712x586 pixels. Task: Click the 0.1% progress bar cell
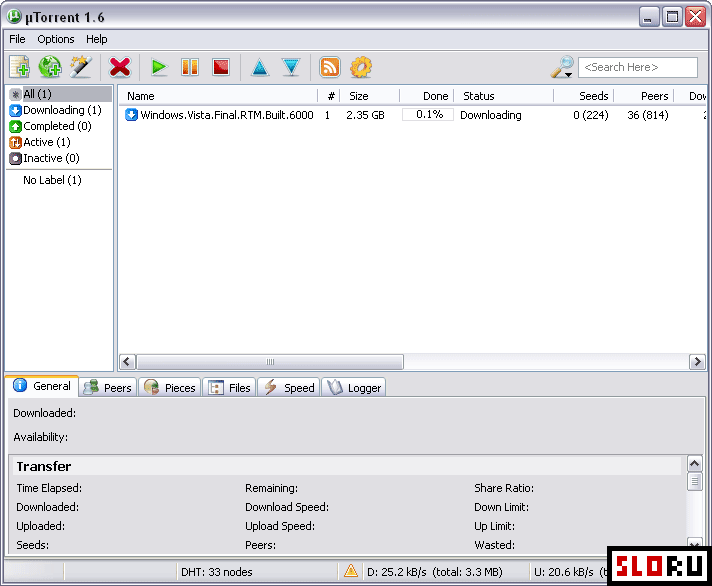428,114
